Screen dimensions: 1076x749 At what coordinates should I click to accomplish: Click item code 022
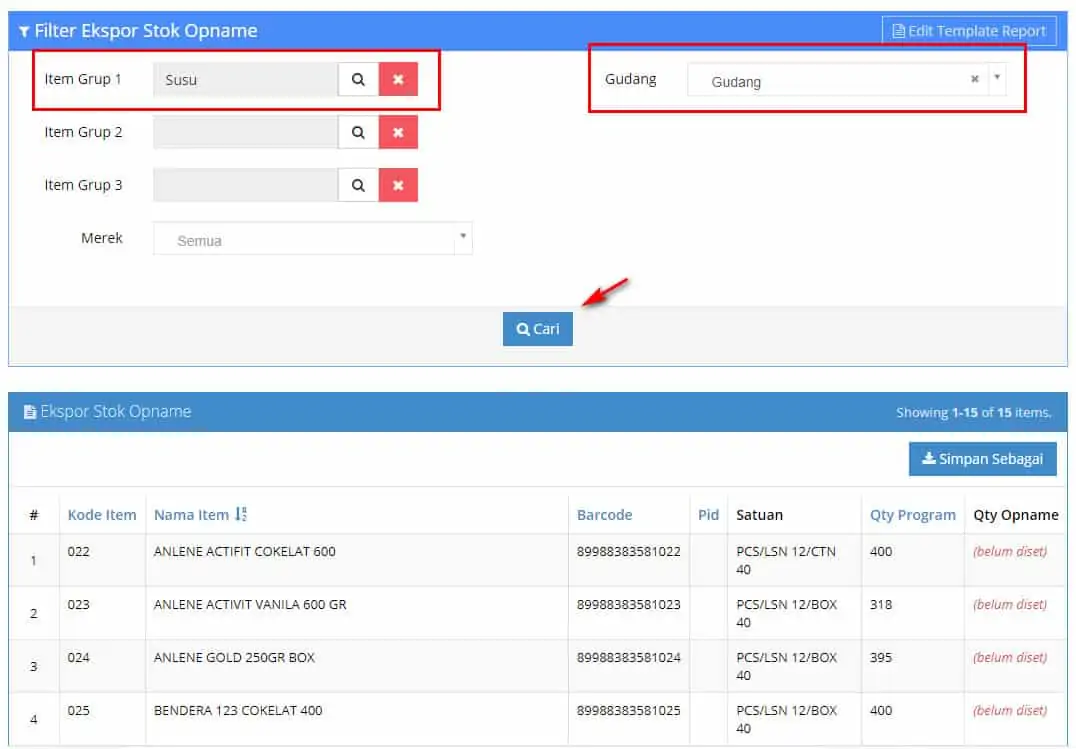coord(78,551)
